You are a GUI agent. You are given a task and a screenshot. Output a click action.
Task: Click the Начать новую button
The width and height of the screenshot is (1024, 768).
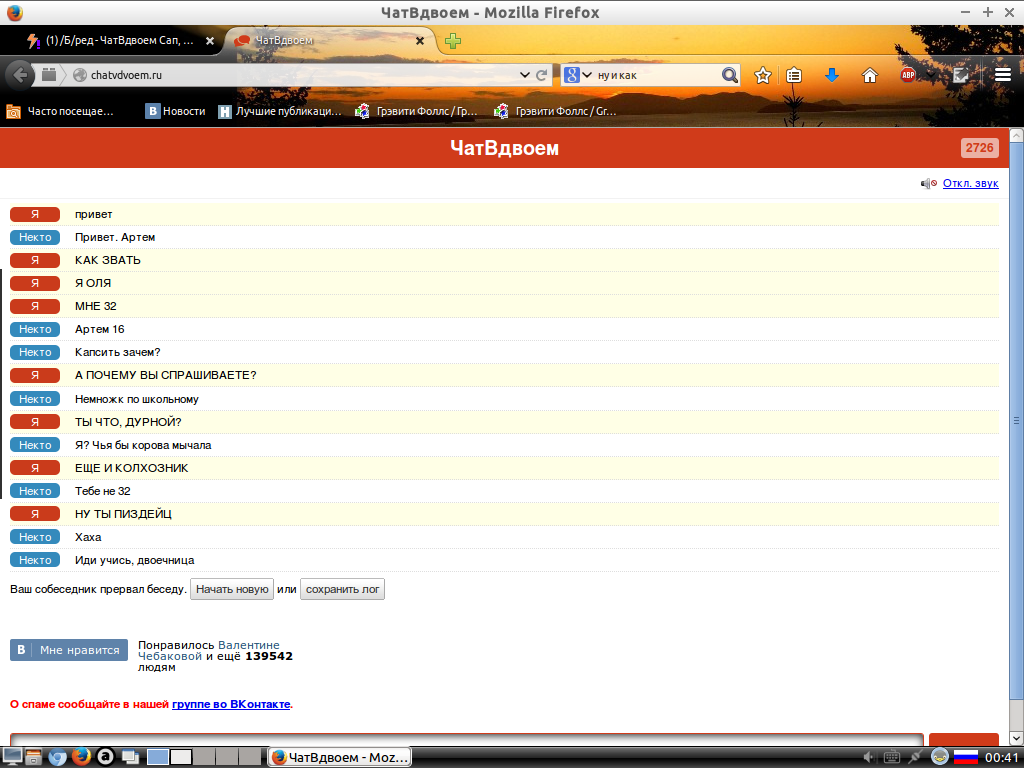point(232,589)
